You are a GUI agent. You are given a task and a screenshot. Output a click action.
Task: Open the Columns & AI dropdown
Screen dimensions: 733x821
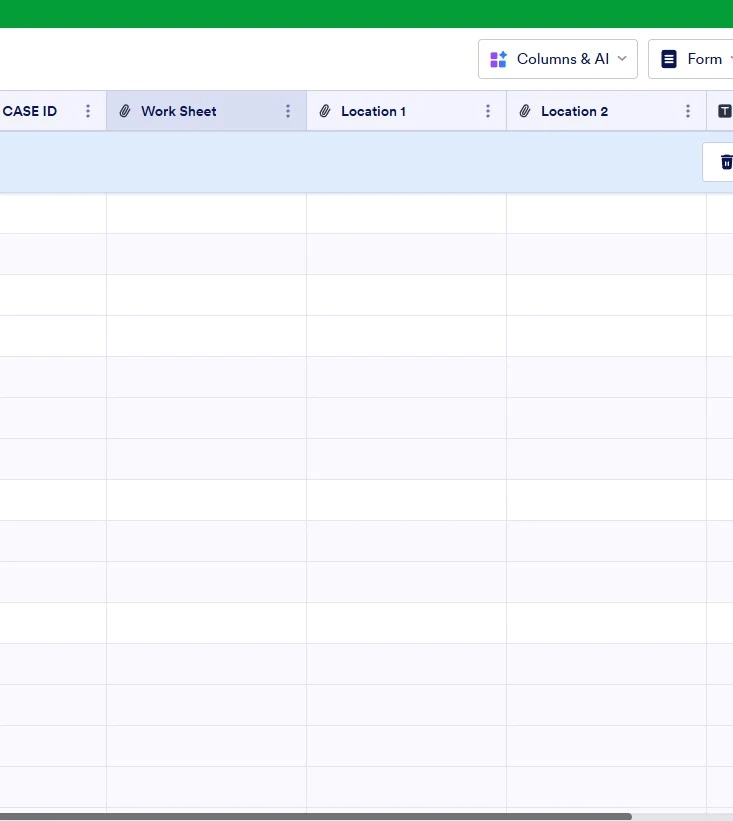coord(558,59)
